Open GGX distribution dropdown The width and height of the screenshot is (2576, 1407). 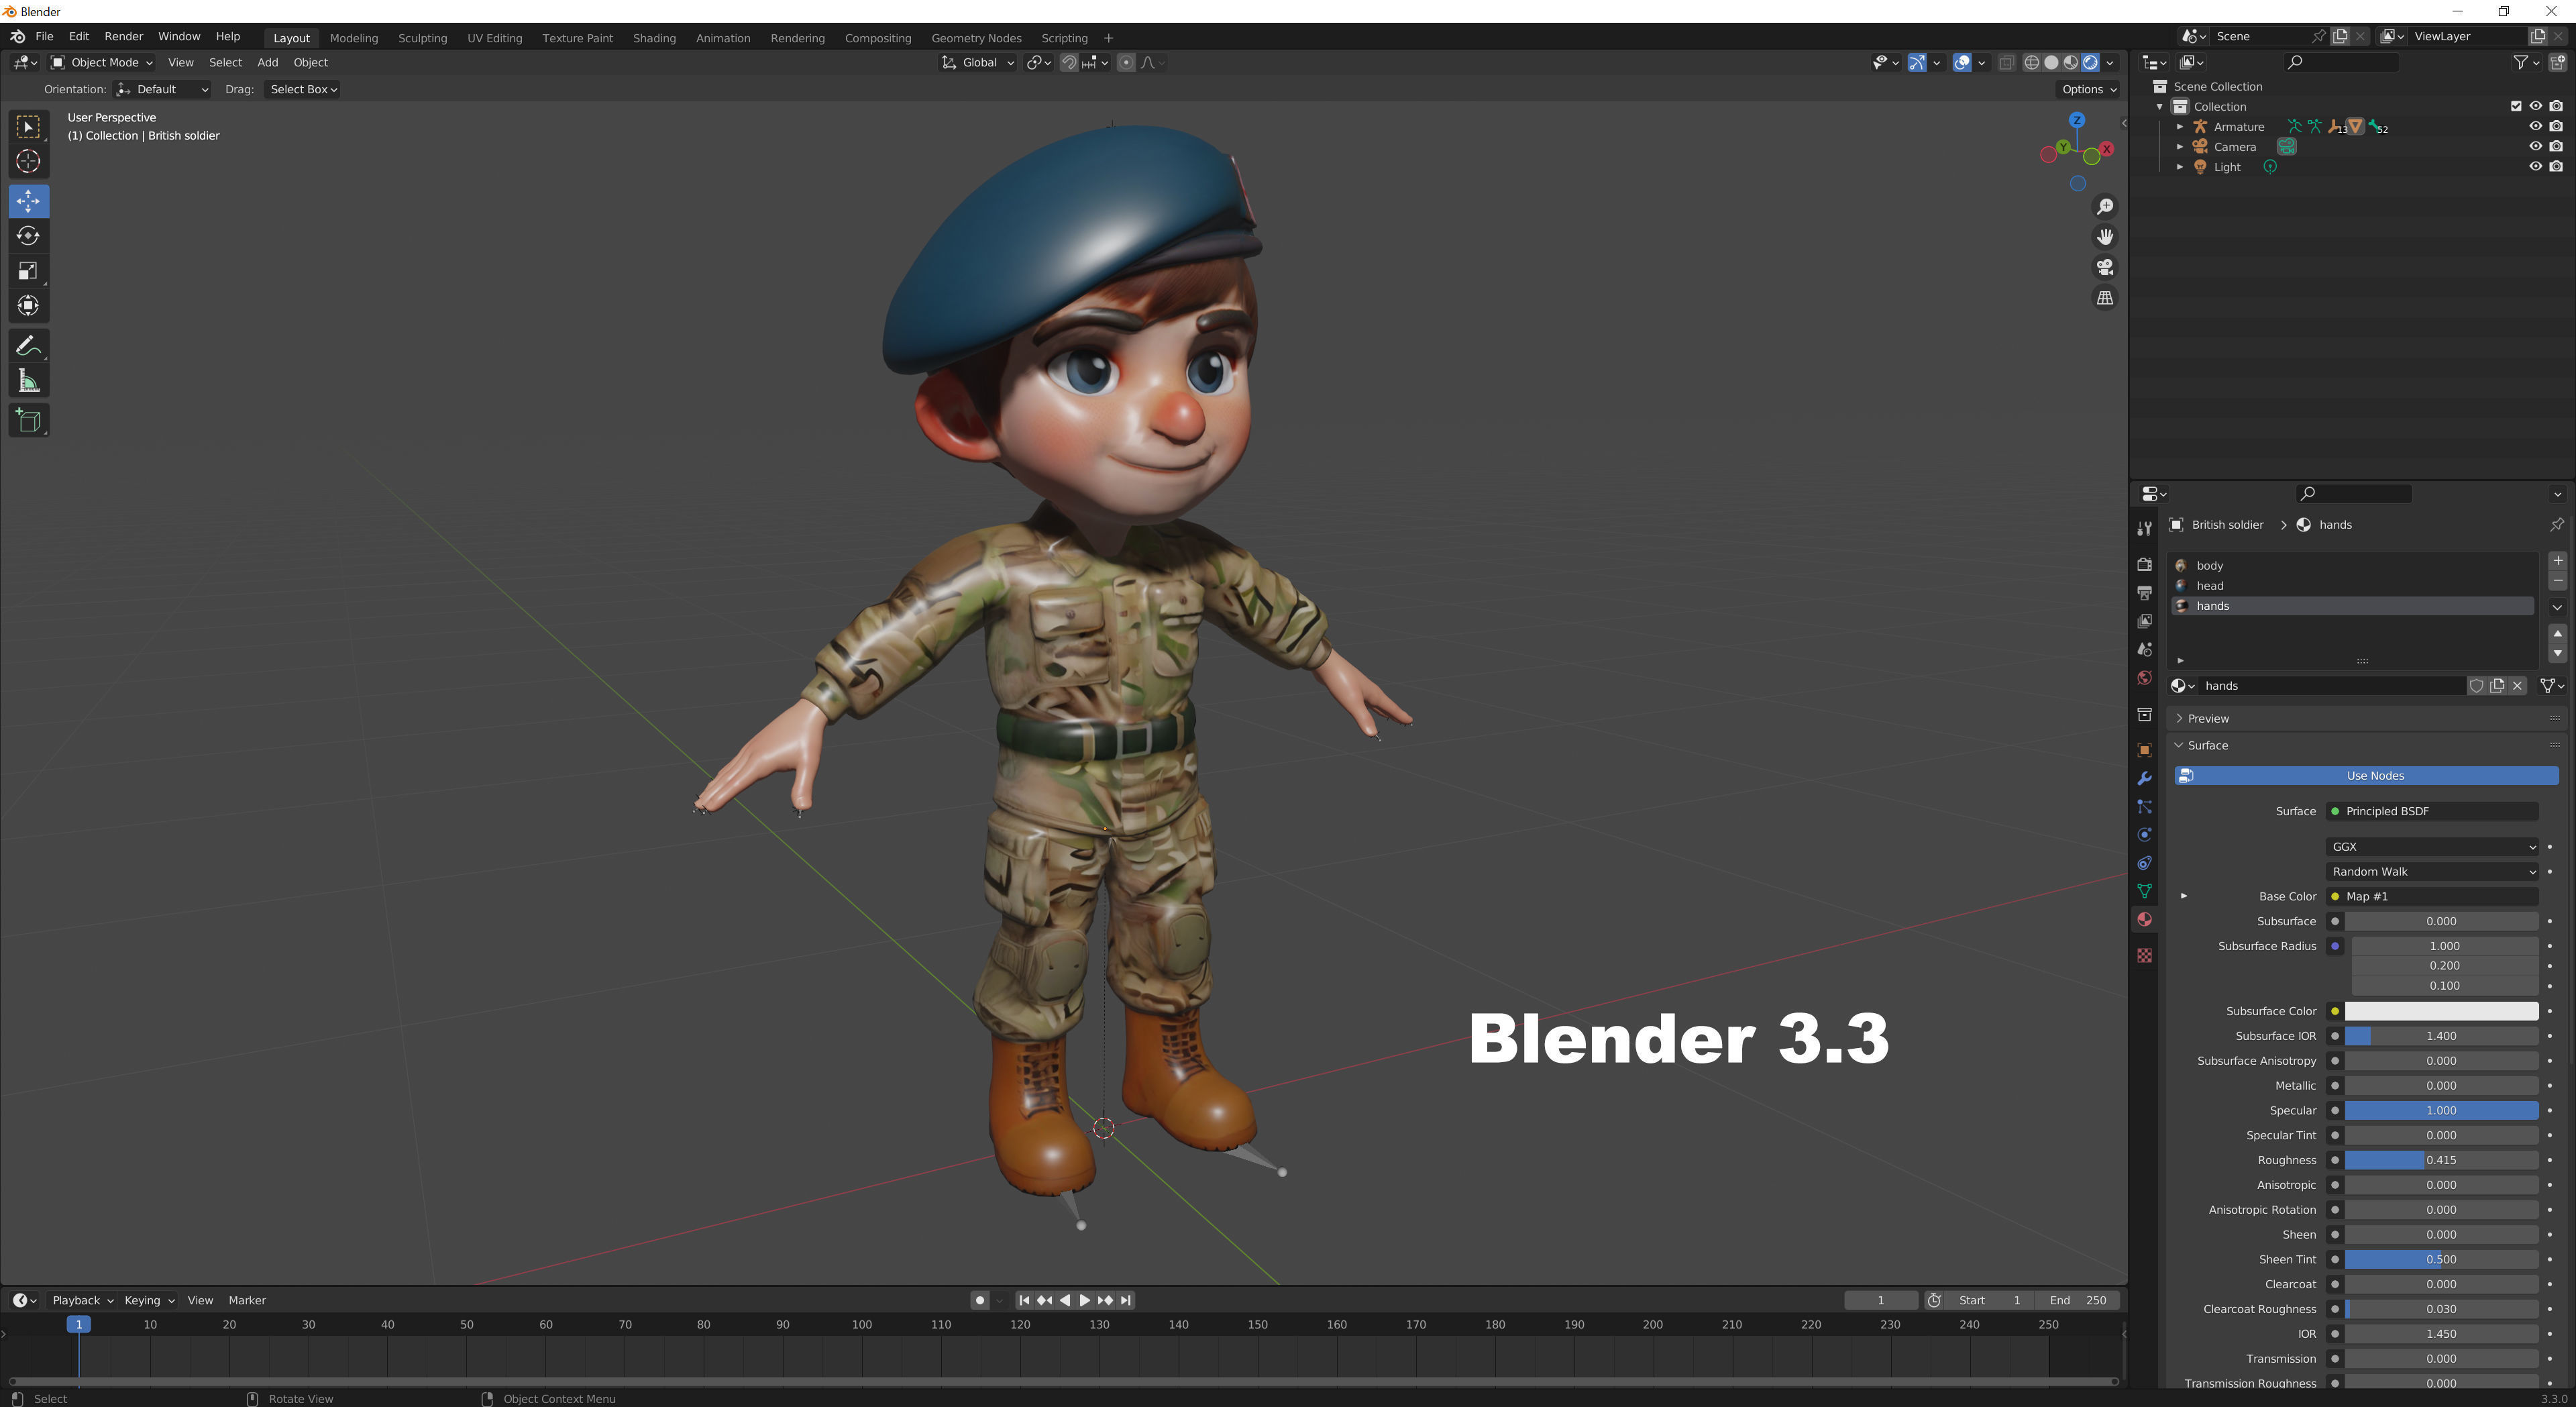[x=2431, y=847]
